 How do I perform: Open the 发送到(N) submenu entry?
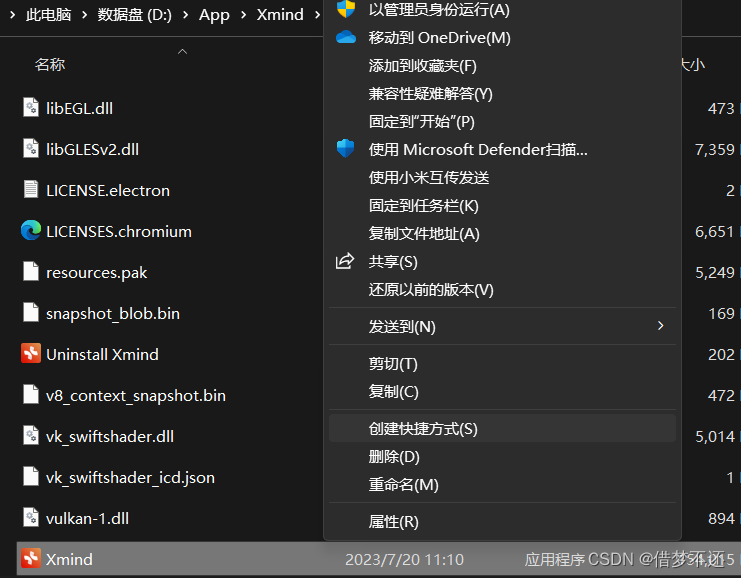pos(502,326)
